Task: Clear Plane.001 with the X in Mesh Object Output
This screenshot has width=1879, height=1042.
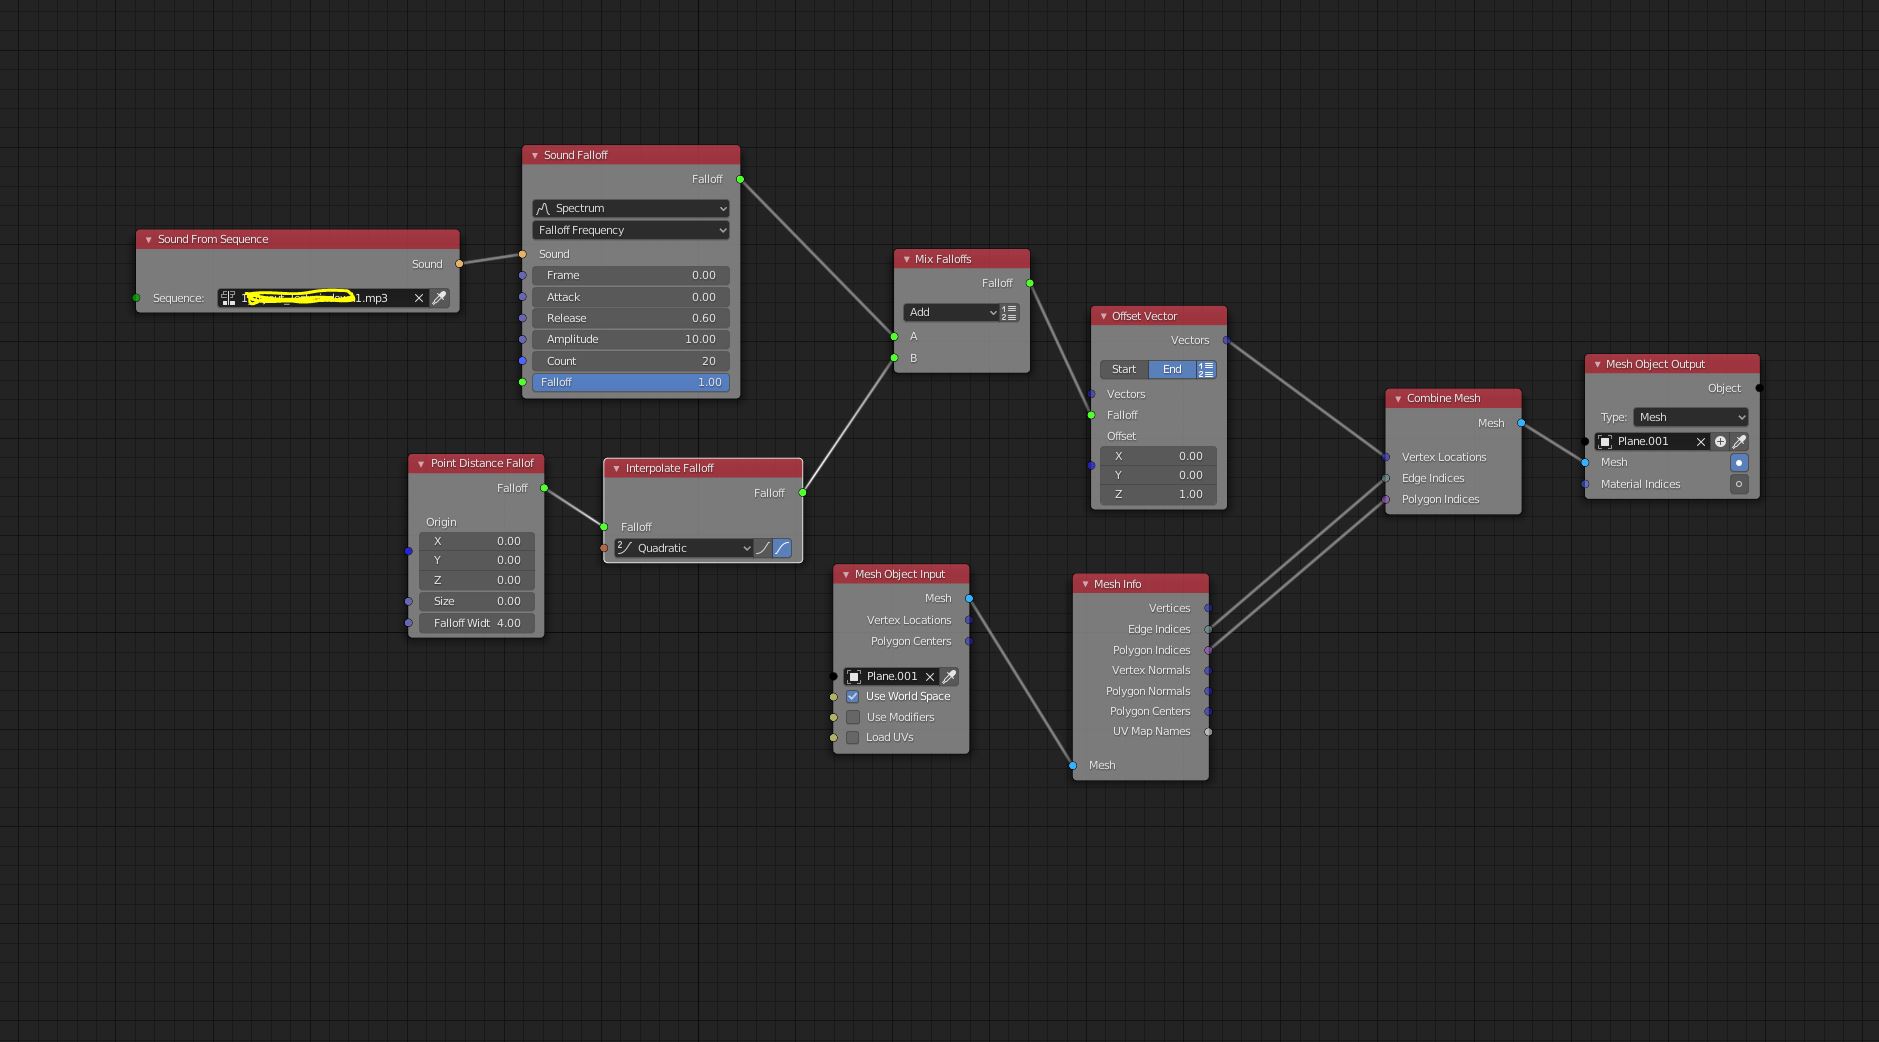Action: 1702,441
